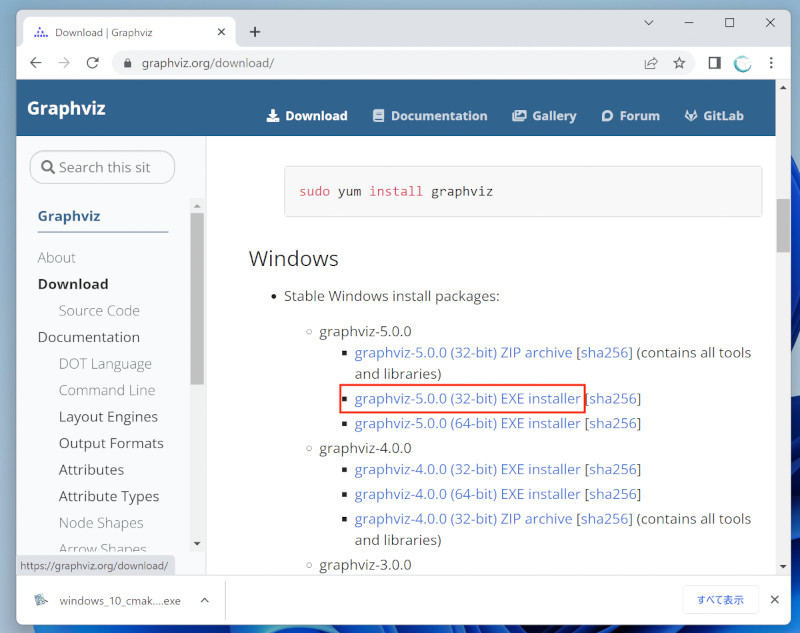Click graphviz-5.0.0 (32-bit) EXE installer link
800x633 pixels.
(x=467, y=399)
